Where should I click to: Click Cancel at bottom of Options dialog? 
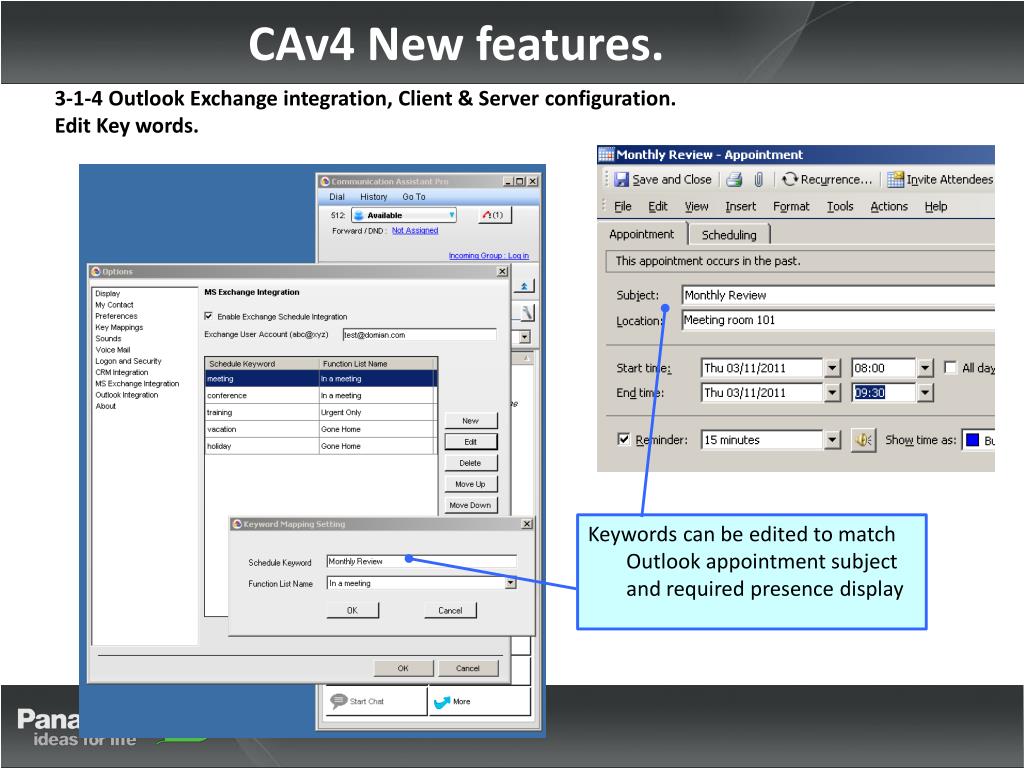tap(468, 668)
